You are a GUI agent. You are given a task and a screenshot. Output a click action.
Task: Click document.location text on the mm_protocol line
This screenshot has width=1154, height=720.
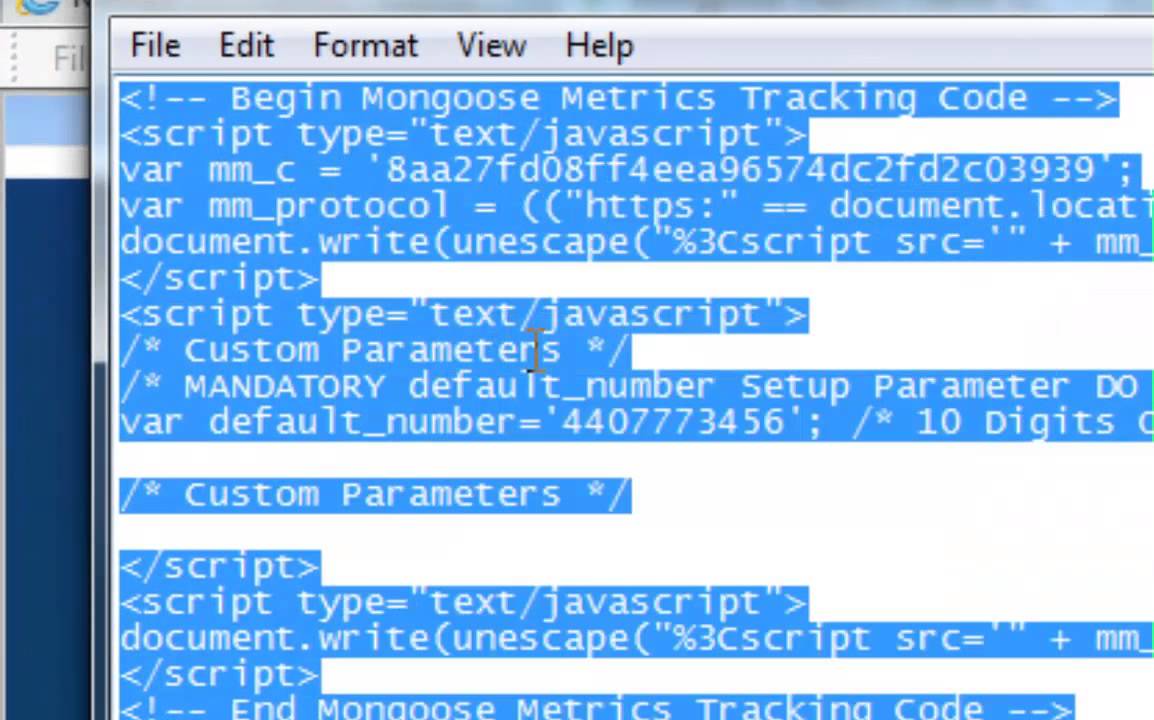point(990,206)
